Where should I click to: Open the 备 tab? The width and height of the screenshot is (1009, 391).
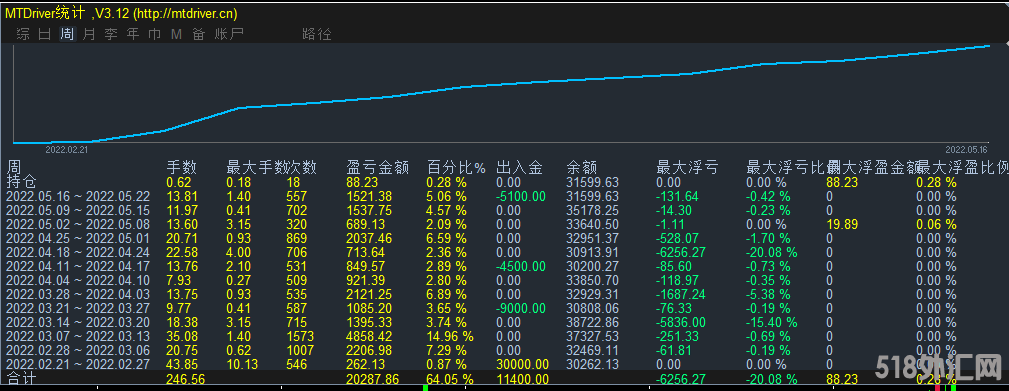click(x=198, y=34)
